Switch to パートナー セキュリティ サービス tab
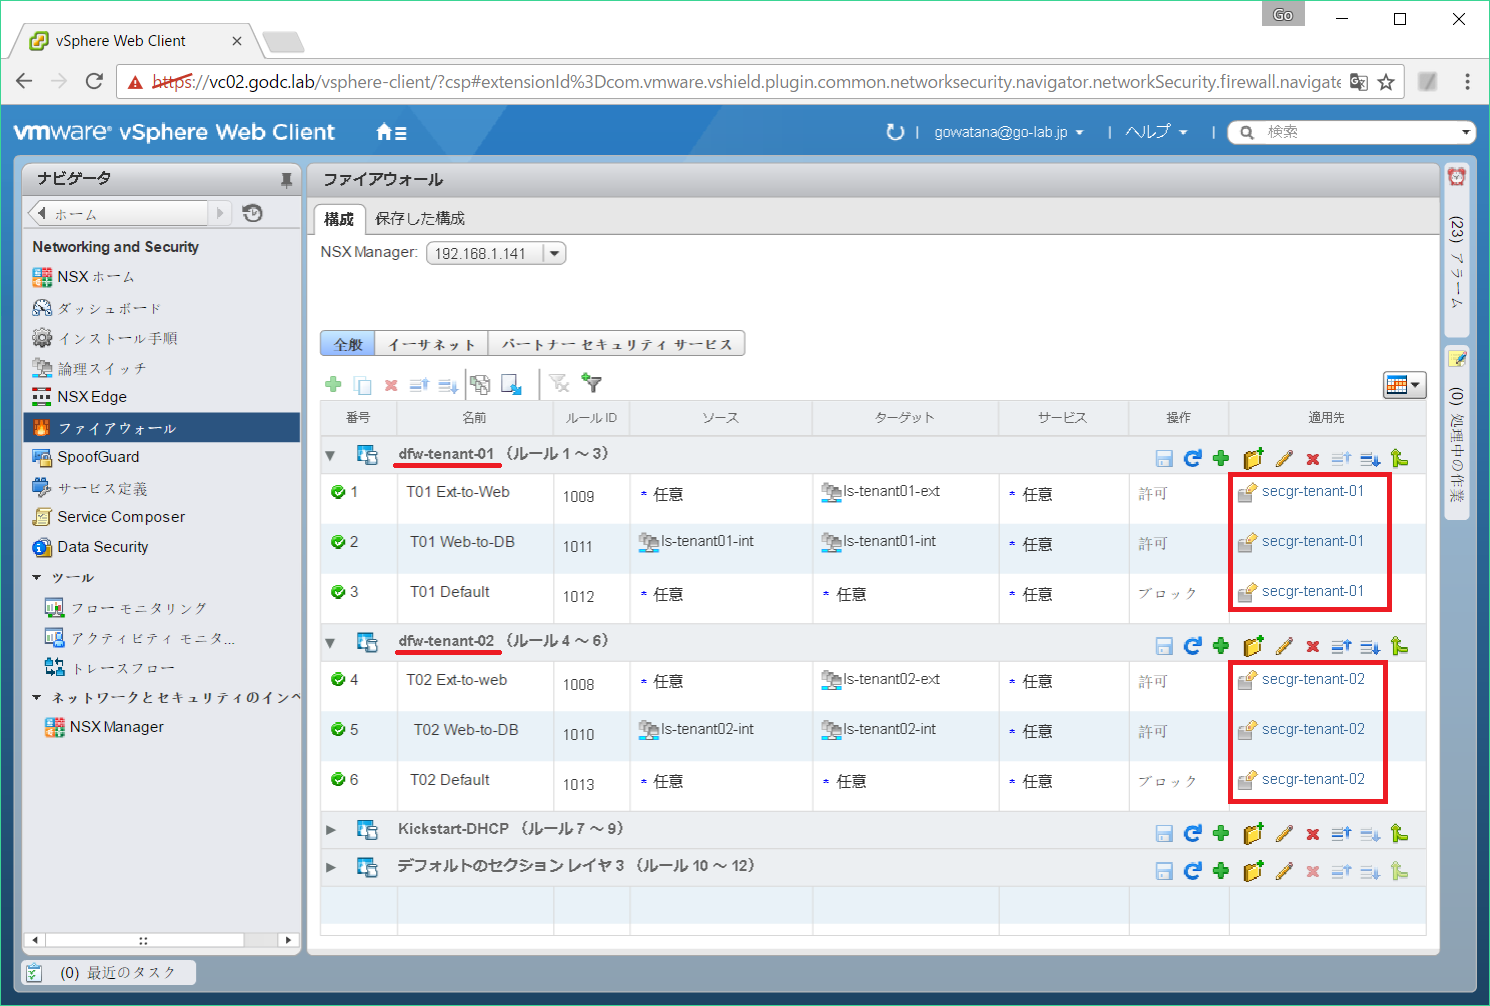The height and width of the screenshot is (1006, 1490). coord(616,344)
